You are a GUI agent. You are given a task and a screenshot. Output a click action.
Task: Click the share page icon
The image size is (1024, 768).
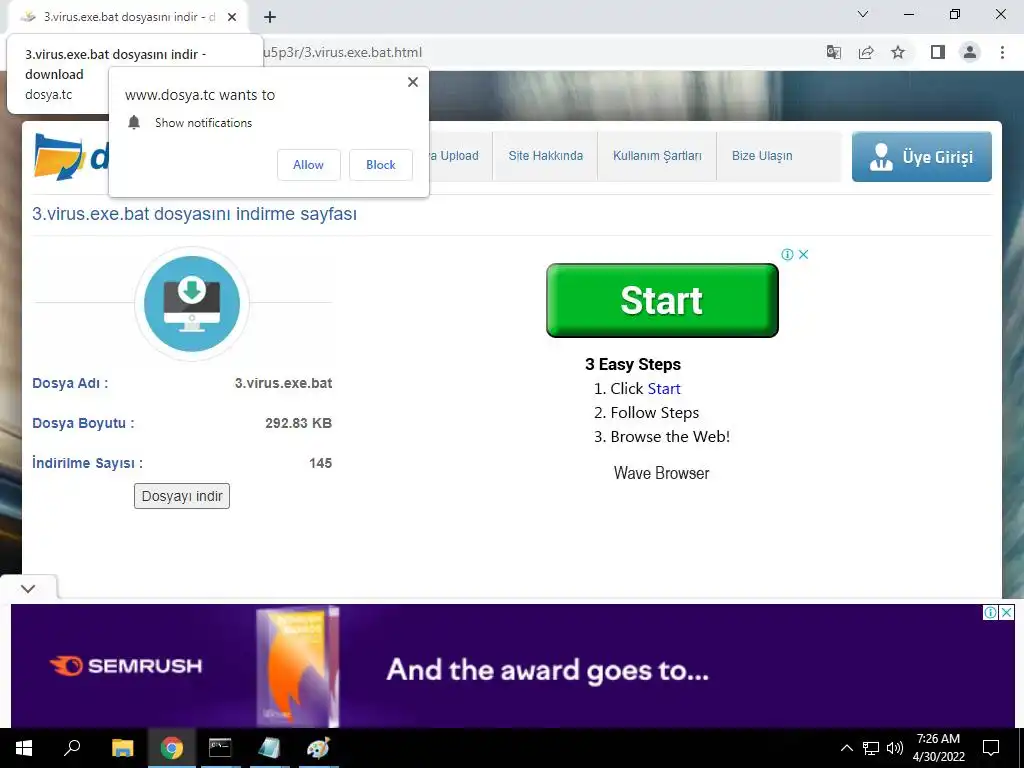[866, 52]
